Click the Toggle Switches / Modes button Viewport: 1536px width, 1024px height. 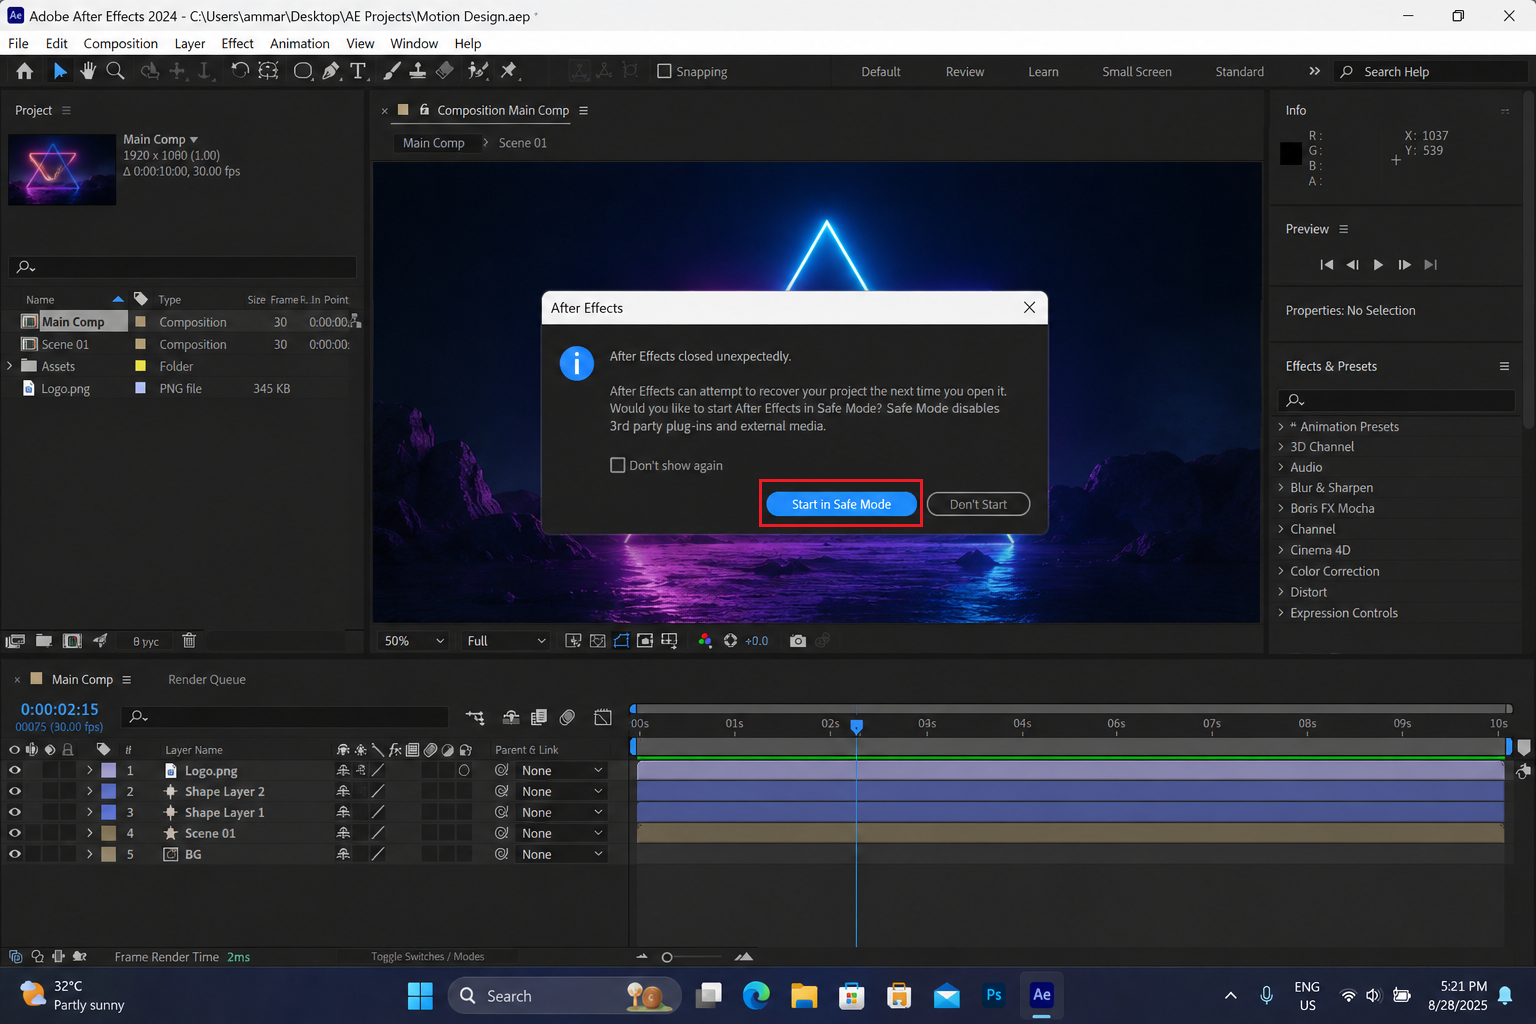[x=428, y=957]
